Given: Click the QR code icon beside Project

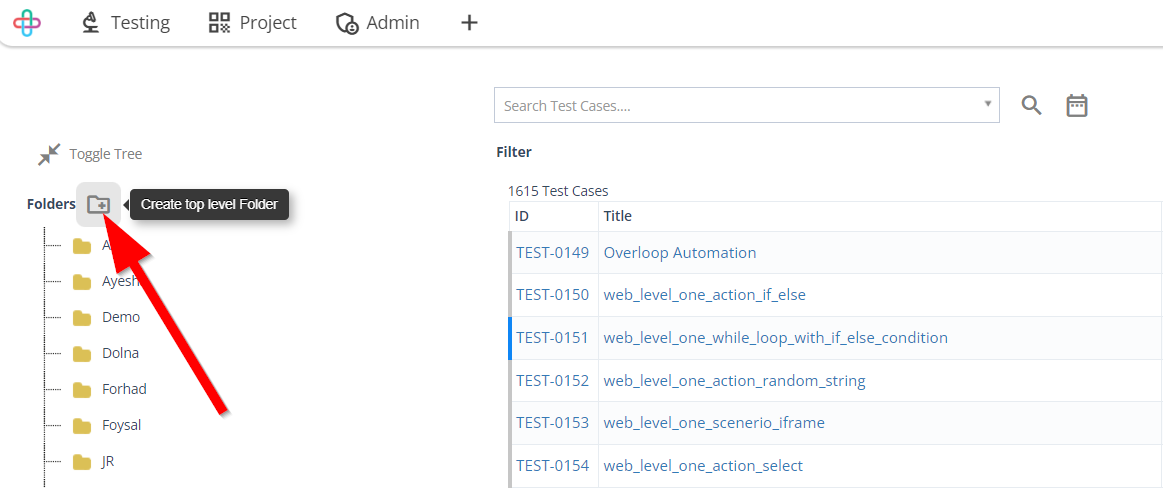Looking at the screenshot, I should click(220, 23).
